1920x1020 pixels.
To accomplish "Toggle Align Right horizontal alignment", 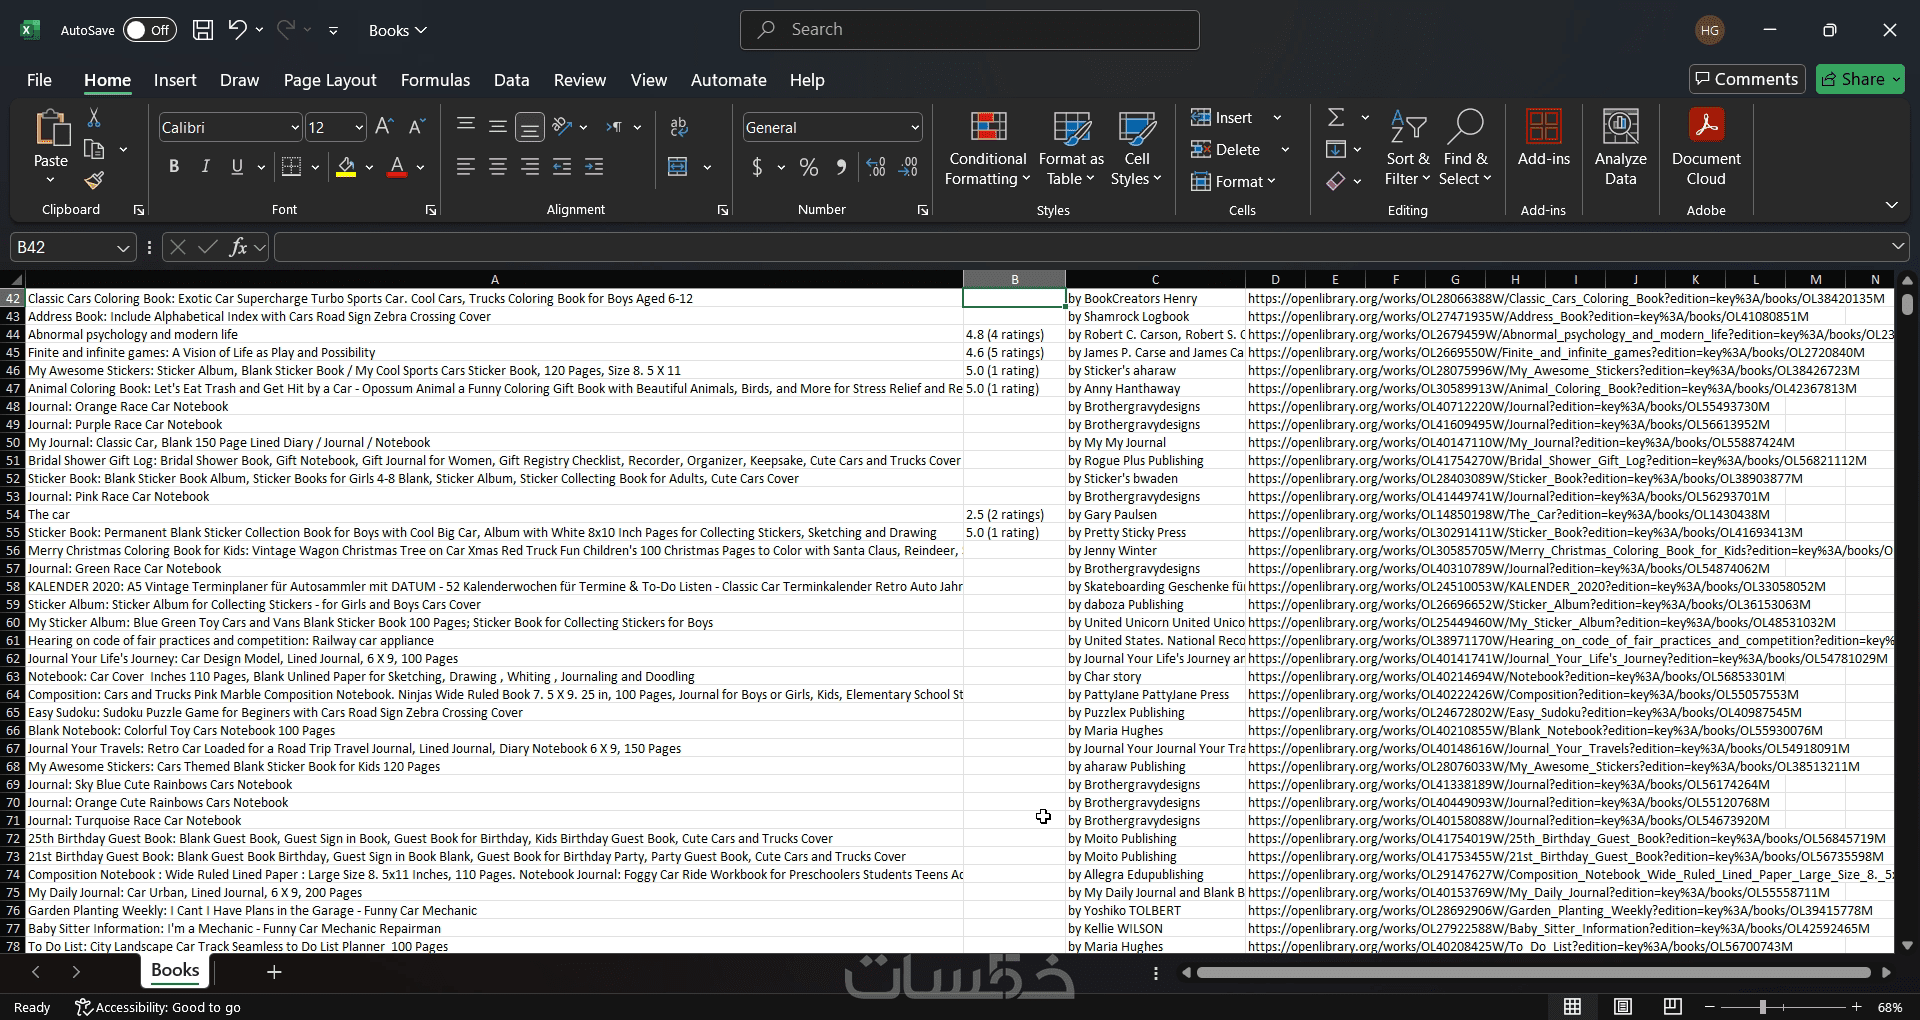I will click(530, 167).
